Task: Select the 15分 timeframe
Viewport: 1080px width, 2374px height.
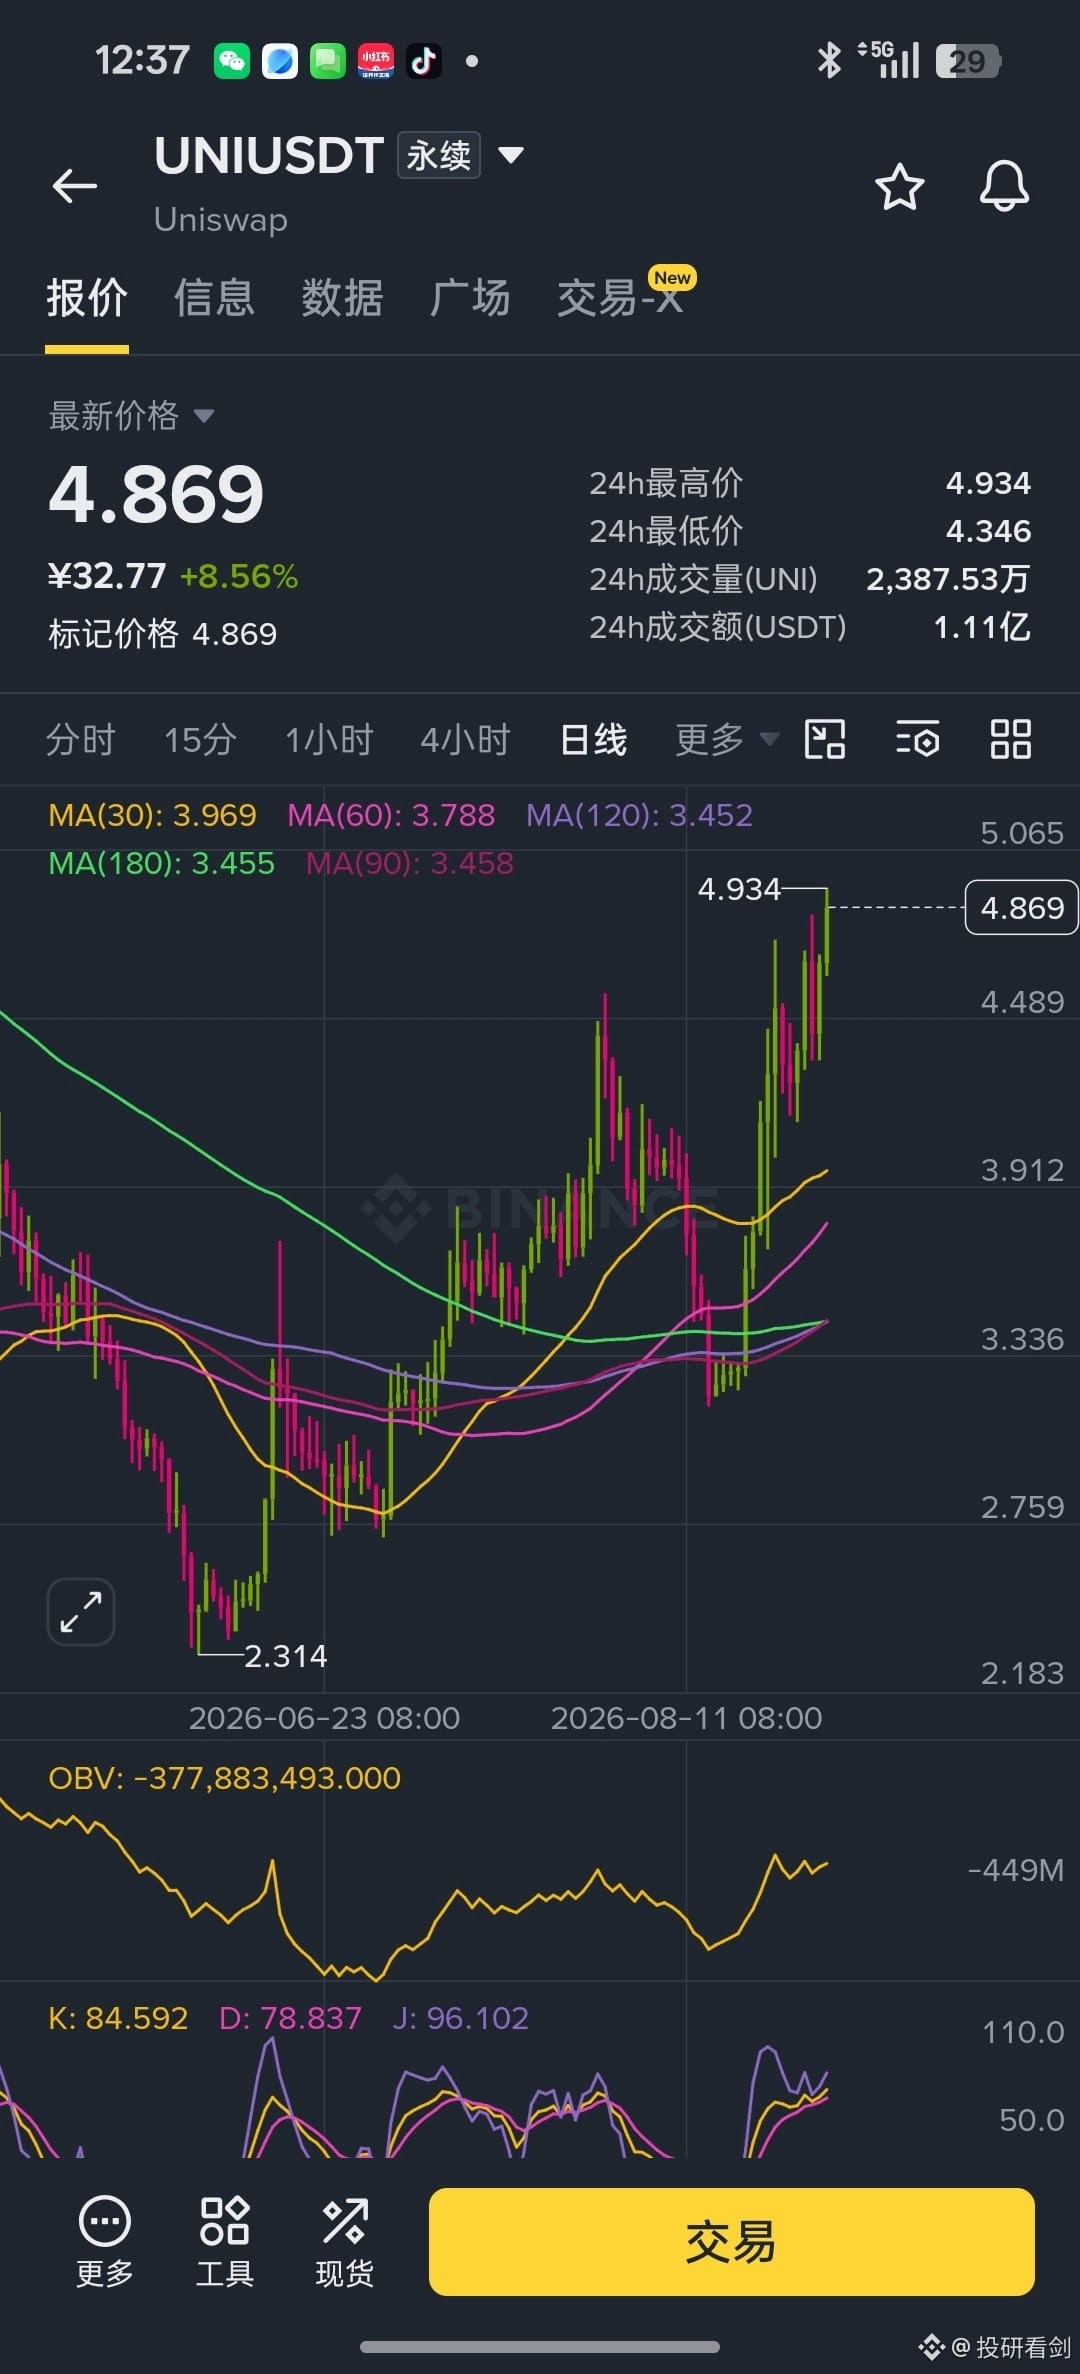Action: pos(200,740)
